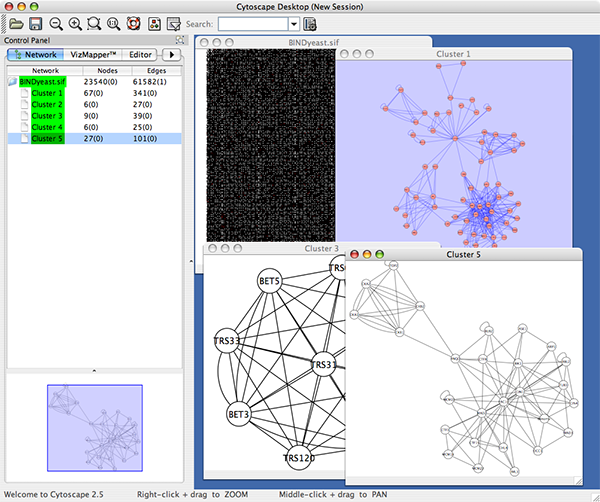The height and width of the screenshot is (502, 600).
Task: Open the search field dropdown arrow
Action: [x=294, y=23]
